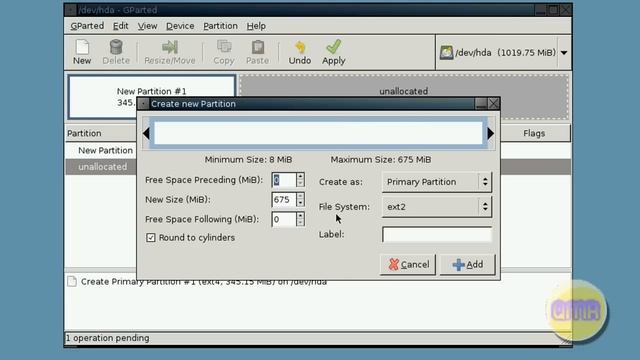Click the Label text field
Image resolution: width=640 pixels, height=360 pixels.
click(437, 235)
